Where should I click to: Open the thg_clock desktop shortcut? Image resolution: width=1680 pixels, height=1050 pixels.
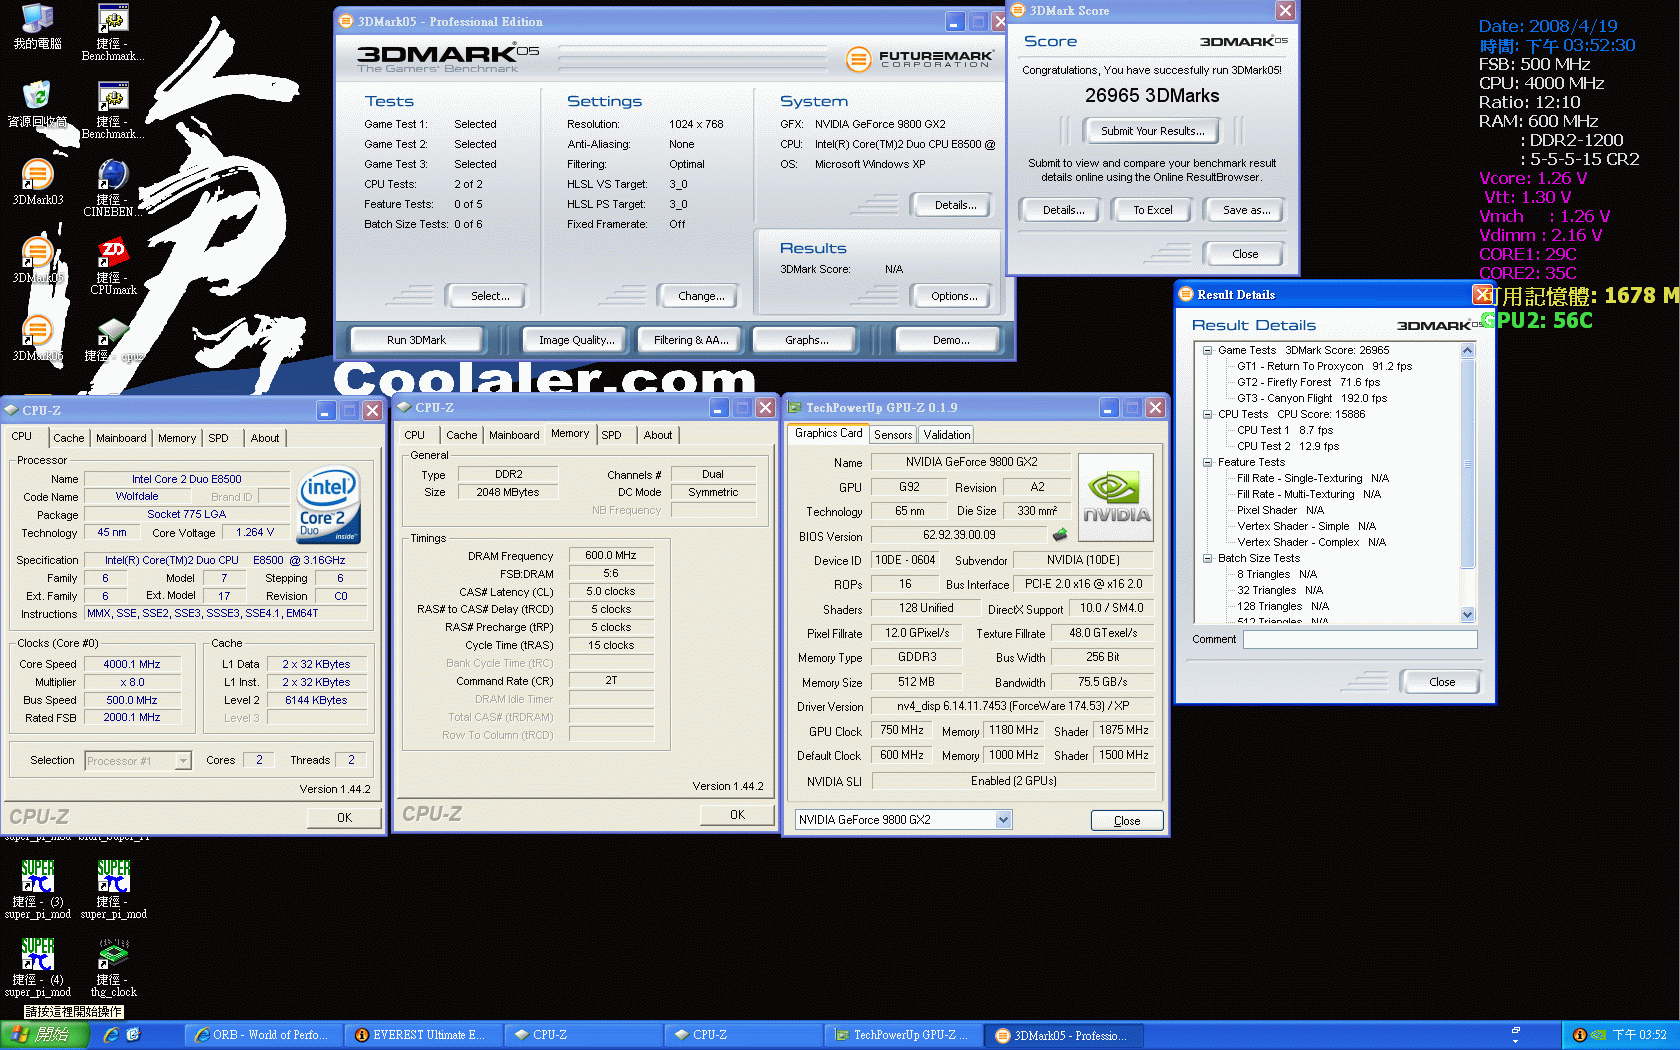[113, 967]
